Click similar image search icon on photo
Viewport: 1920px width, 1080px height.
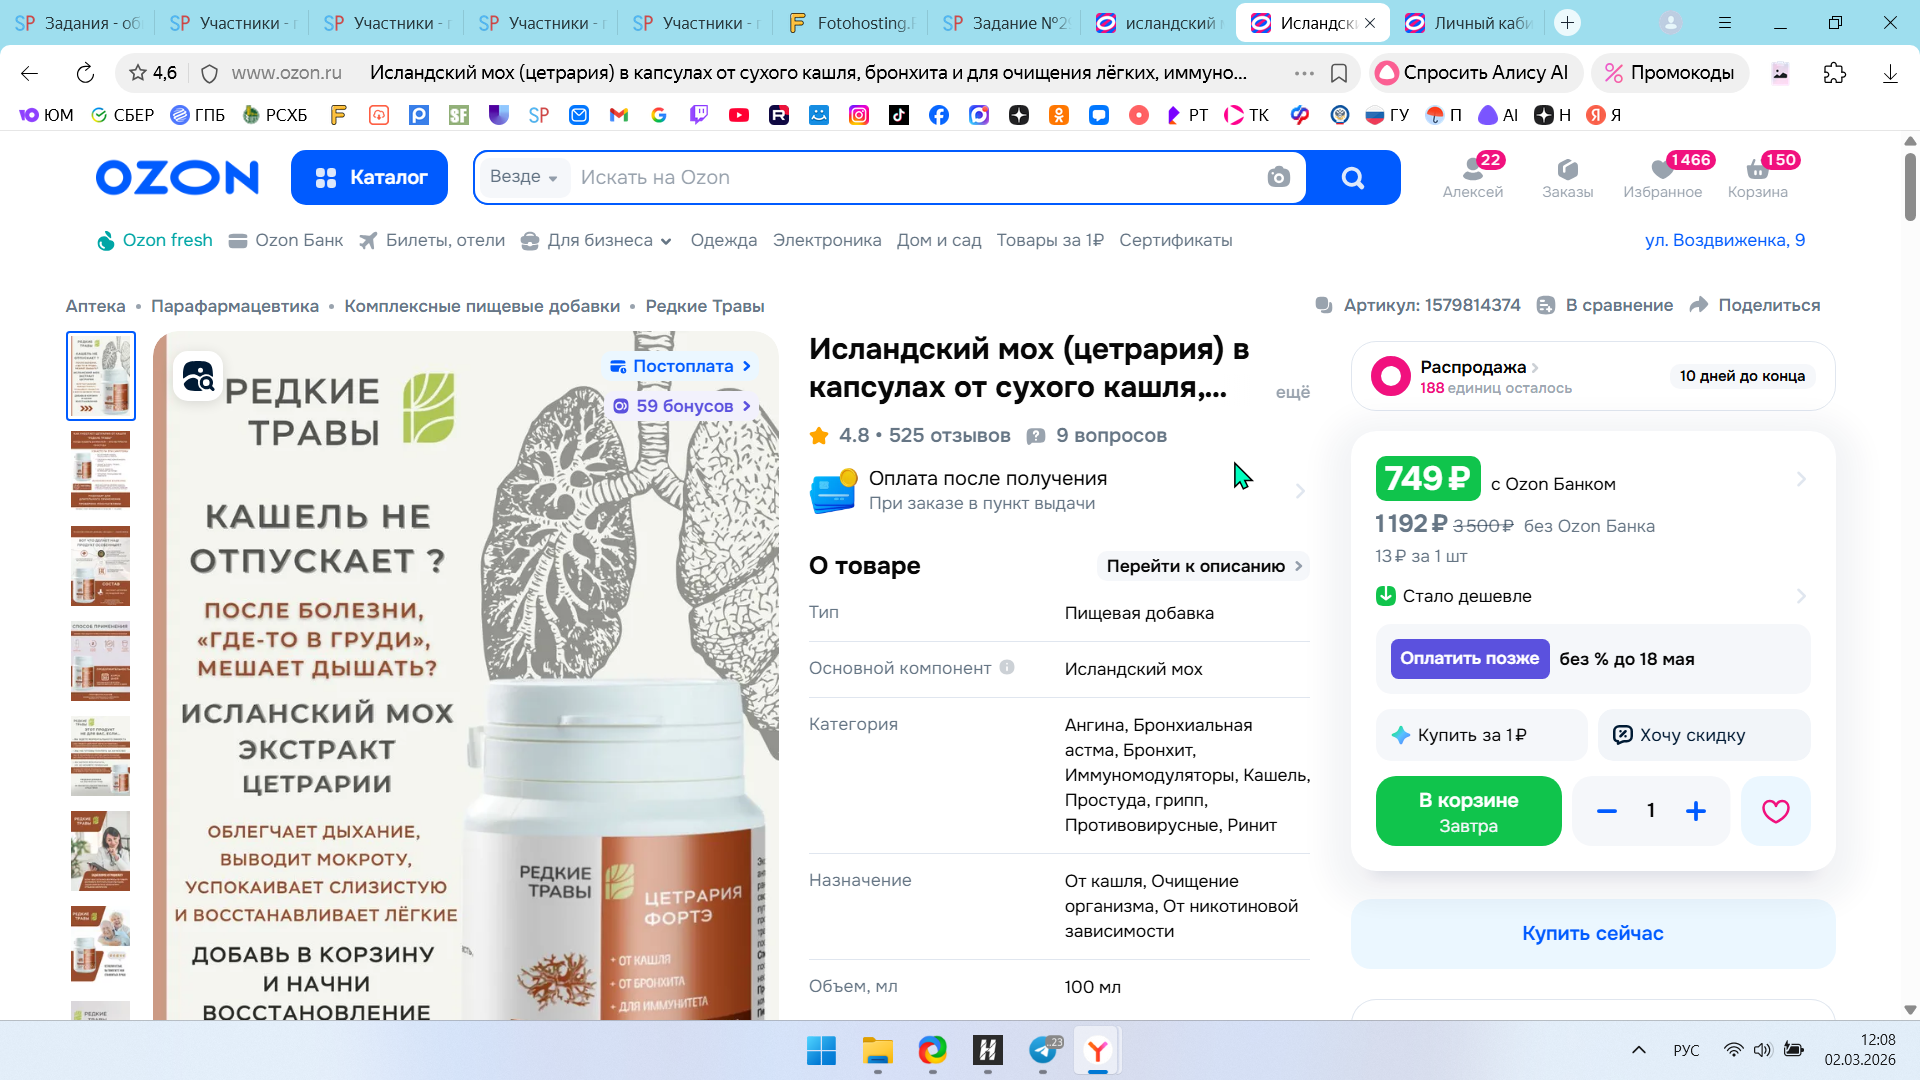[198, 376]
